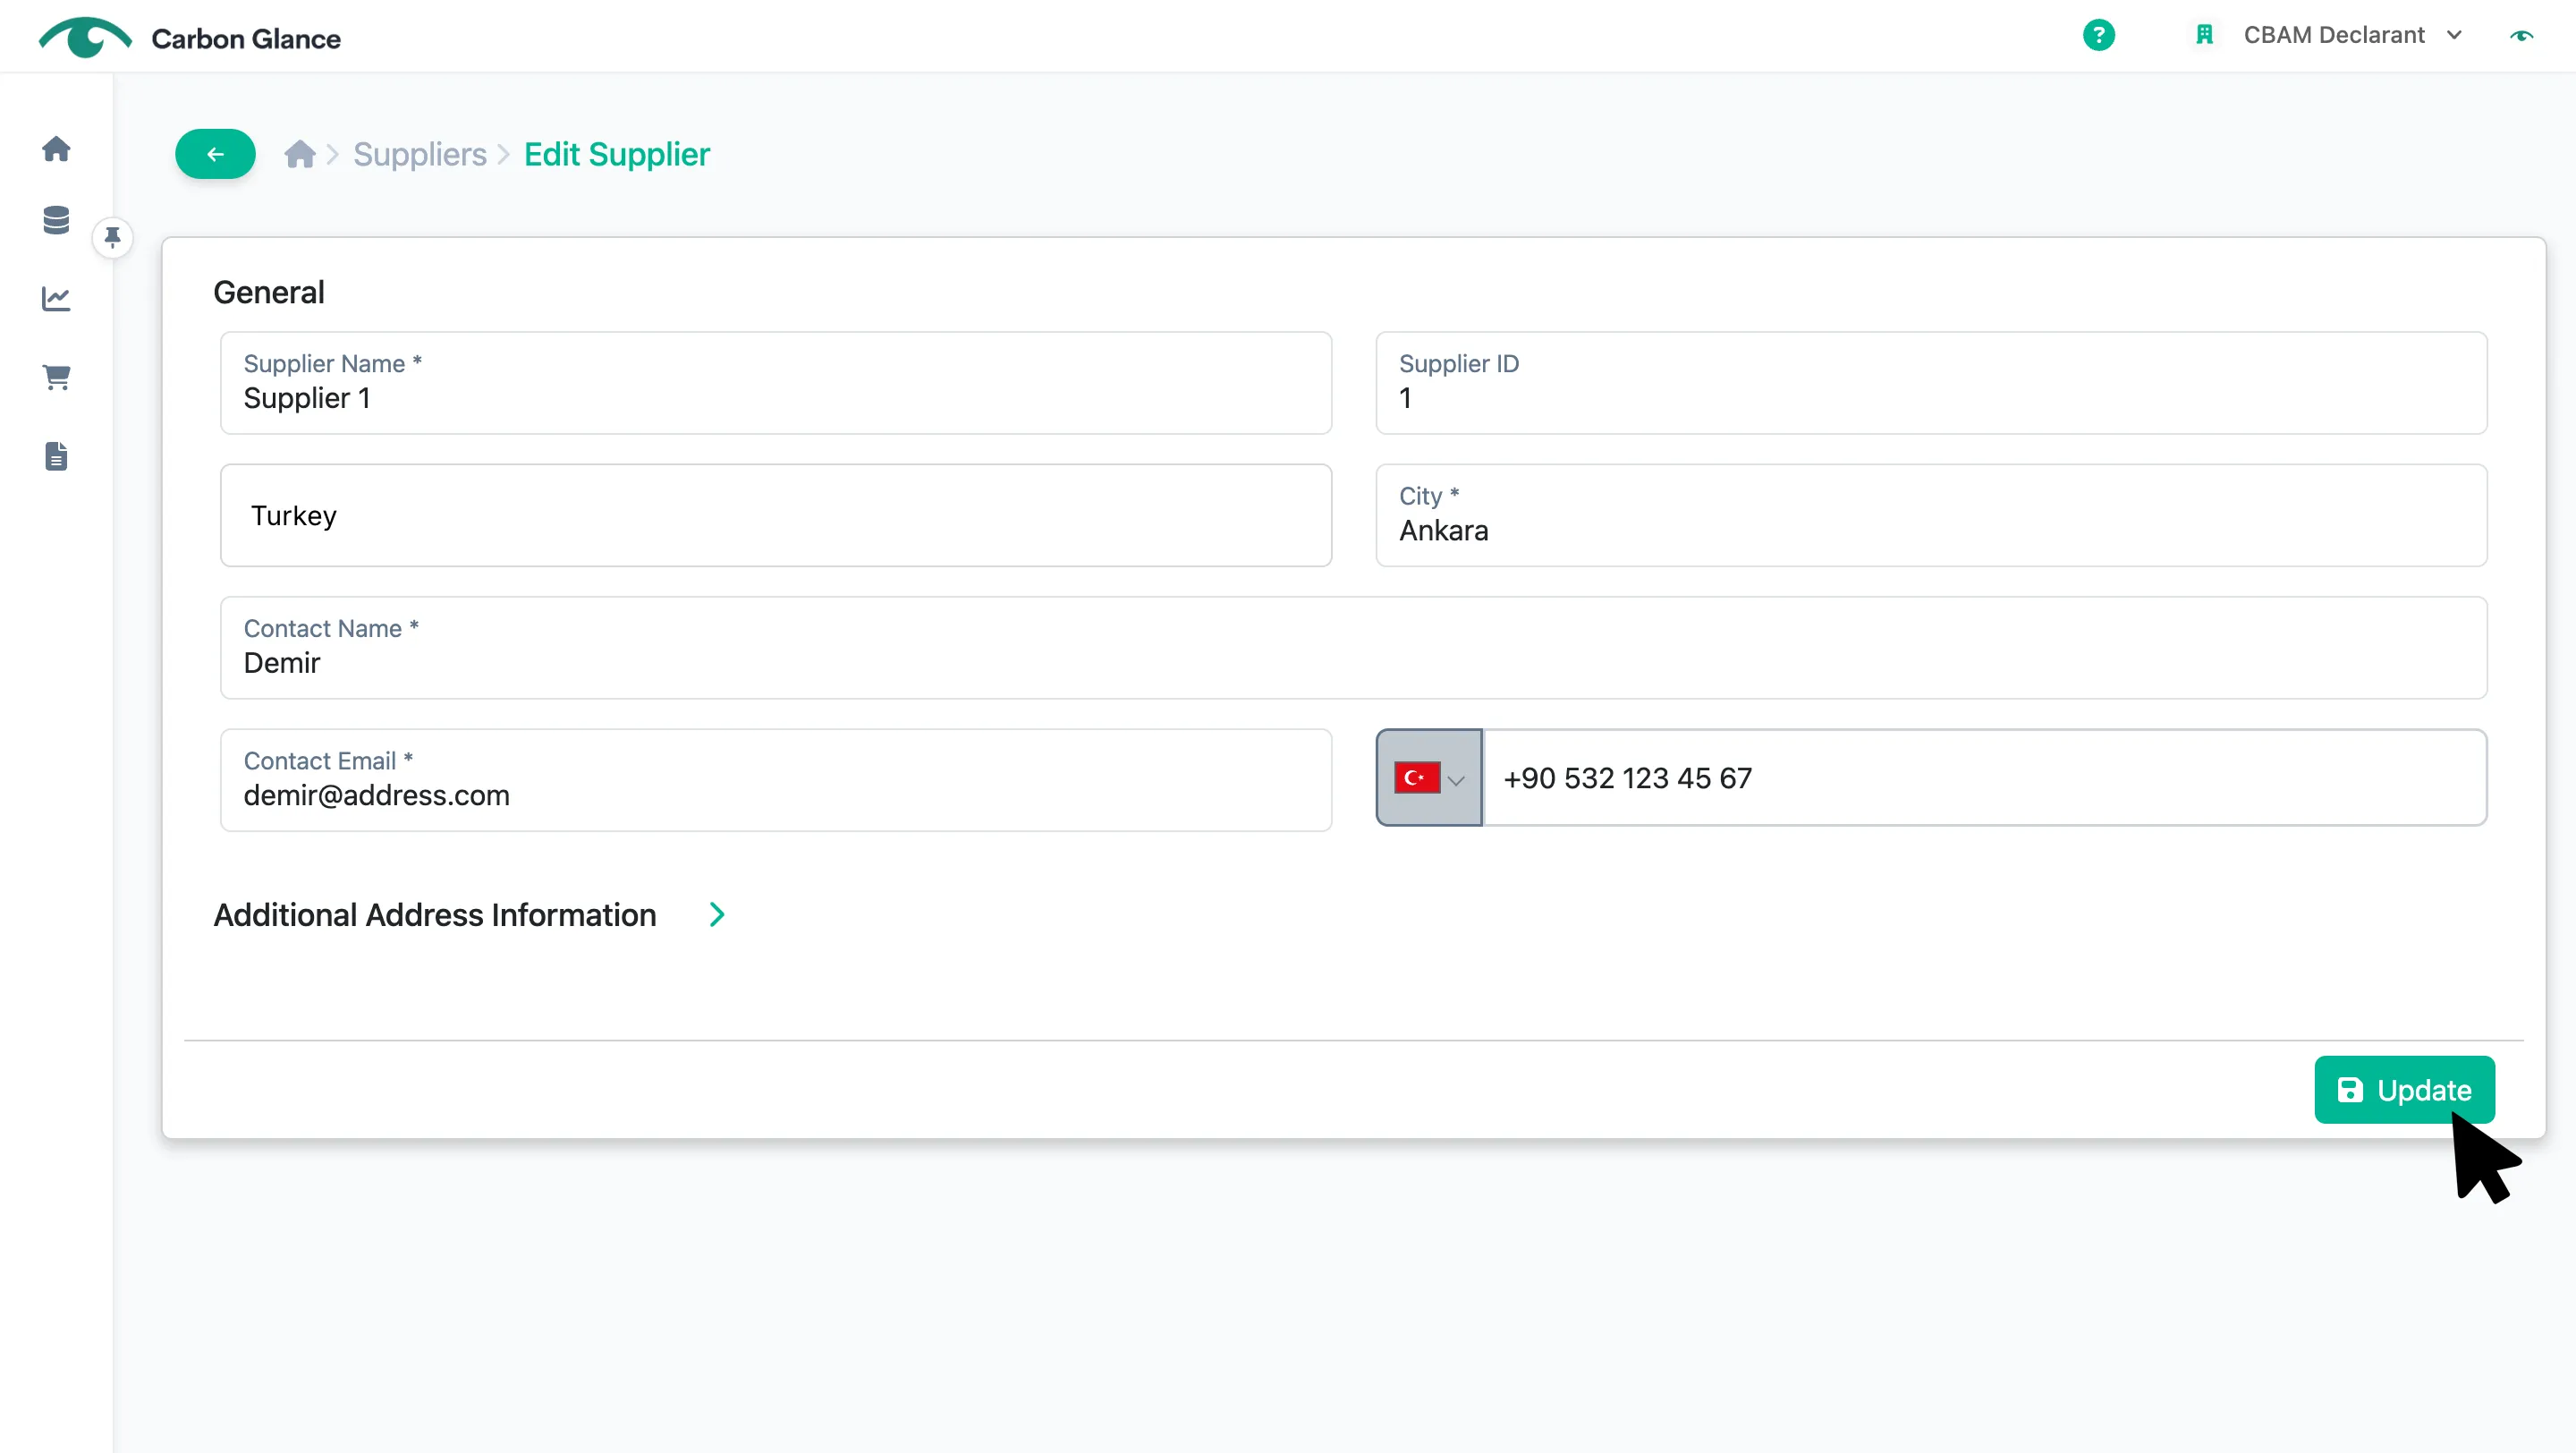Click the Edit Supplier breadcrumb

click(616, 154)
